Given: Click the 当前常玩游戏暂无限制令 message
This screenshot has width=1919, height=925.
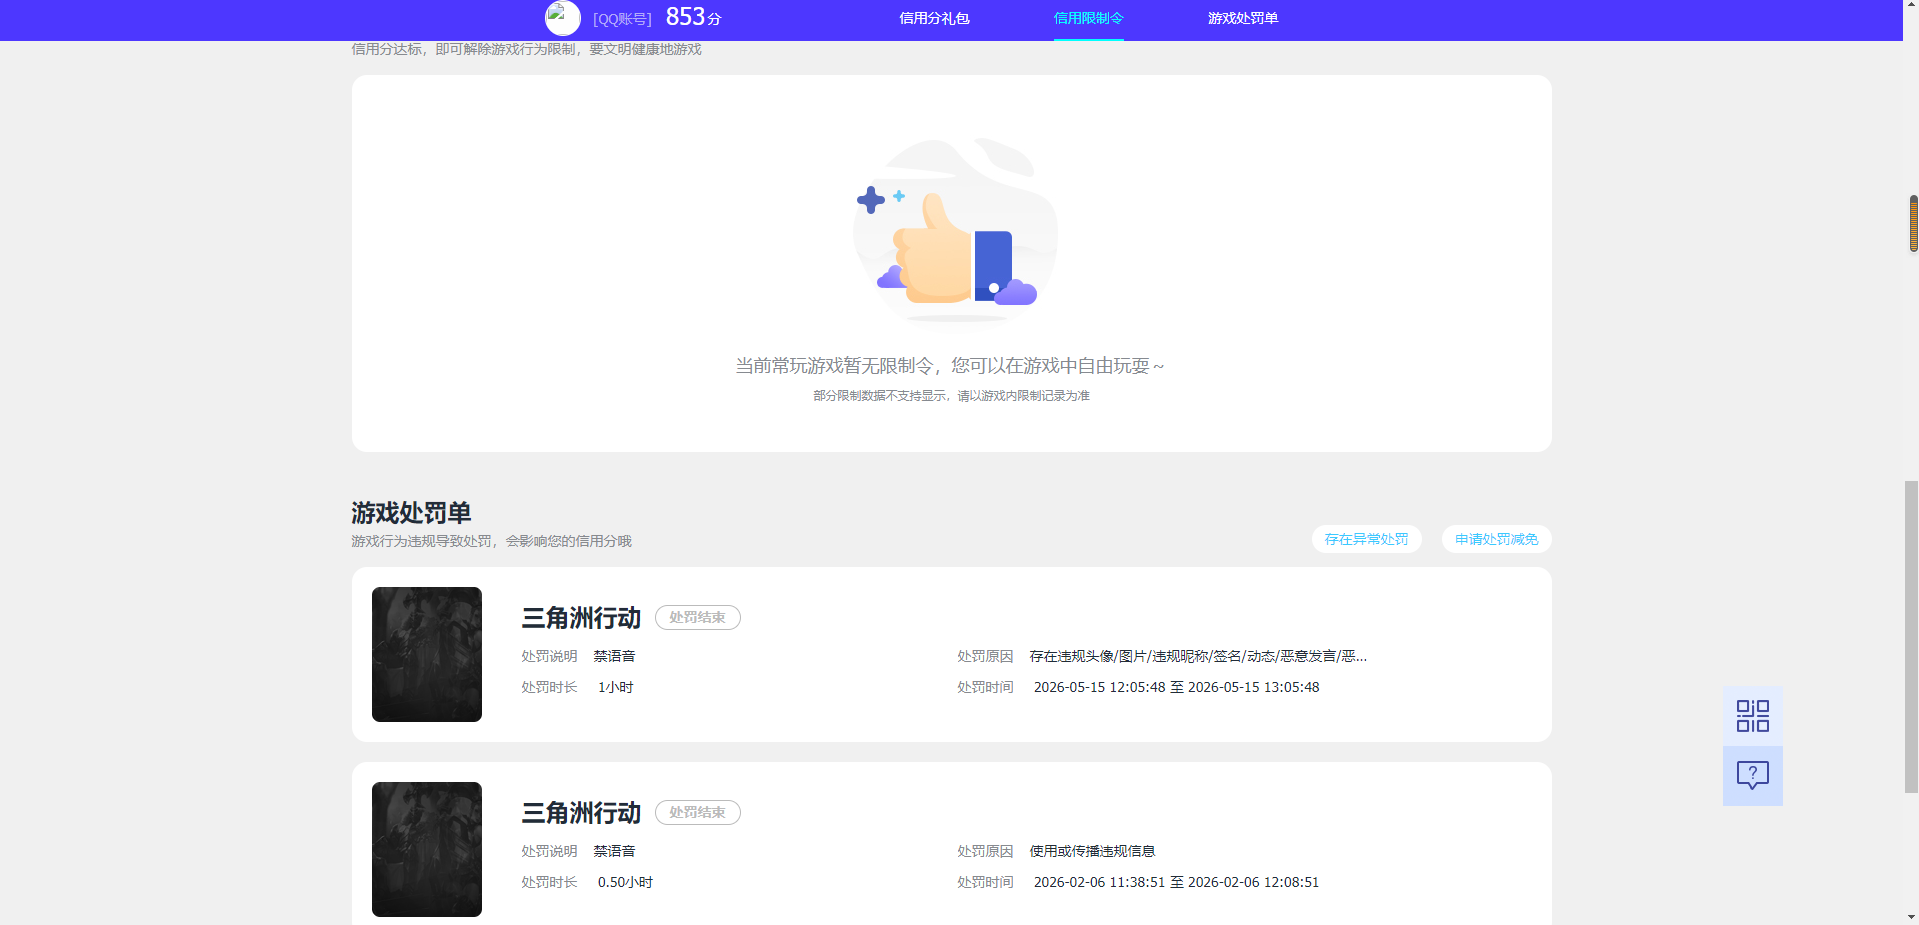Looking at the screenshot, I should pos(950,366).
